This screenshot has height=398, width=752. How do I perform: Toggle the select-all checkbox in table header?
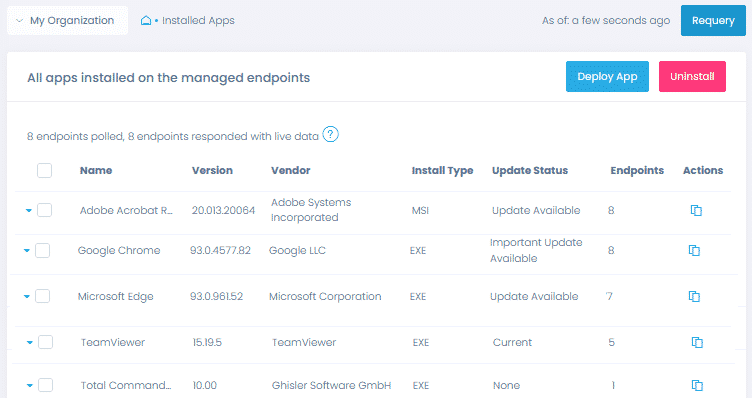point(45,170)
